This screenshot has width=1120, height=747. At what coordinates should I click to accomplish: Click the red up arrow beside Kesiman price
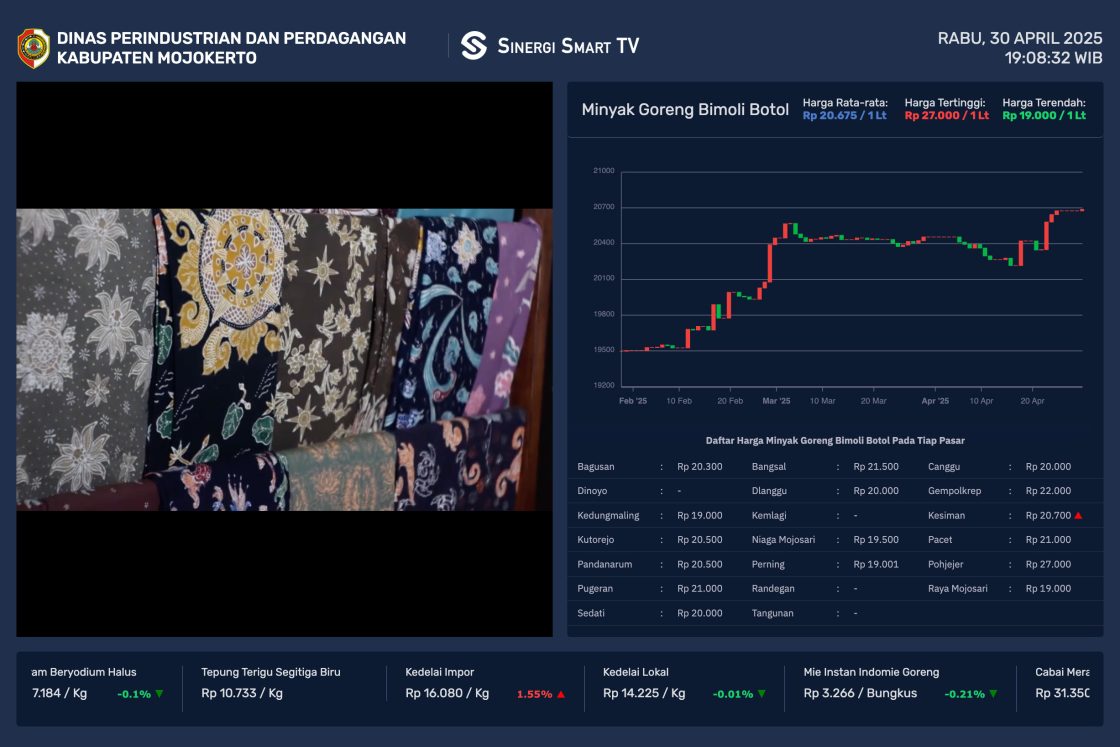point(1079,516)
